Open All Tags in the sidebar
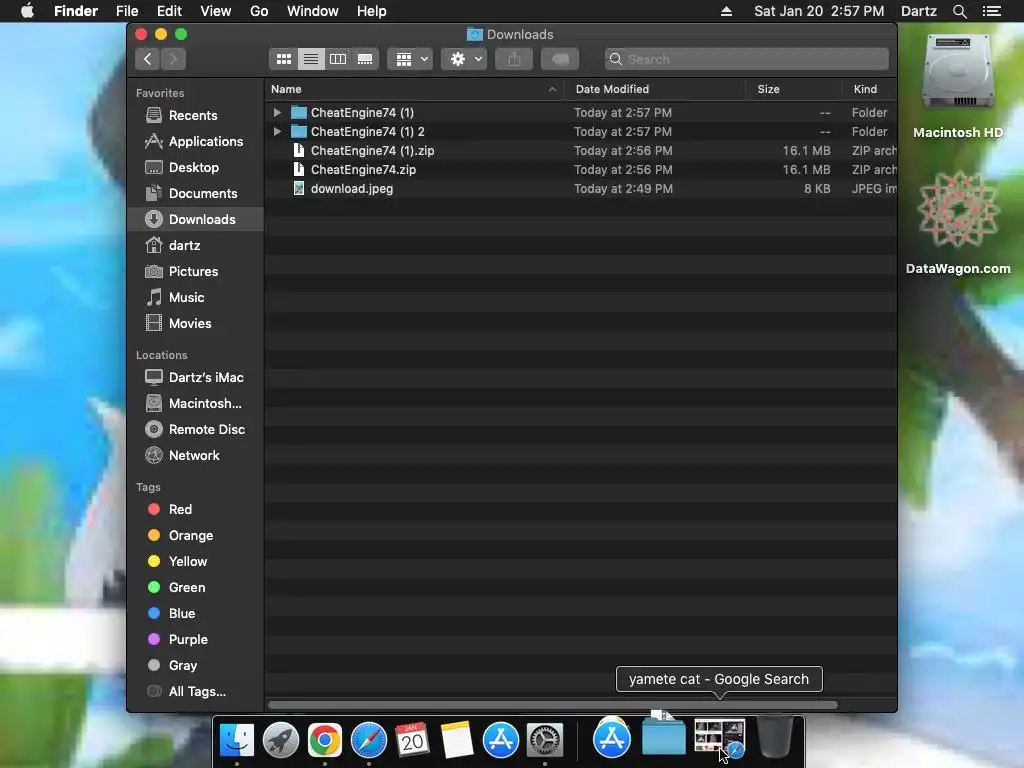Screen dimensions: 1024x768 (x=195, y=692)
